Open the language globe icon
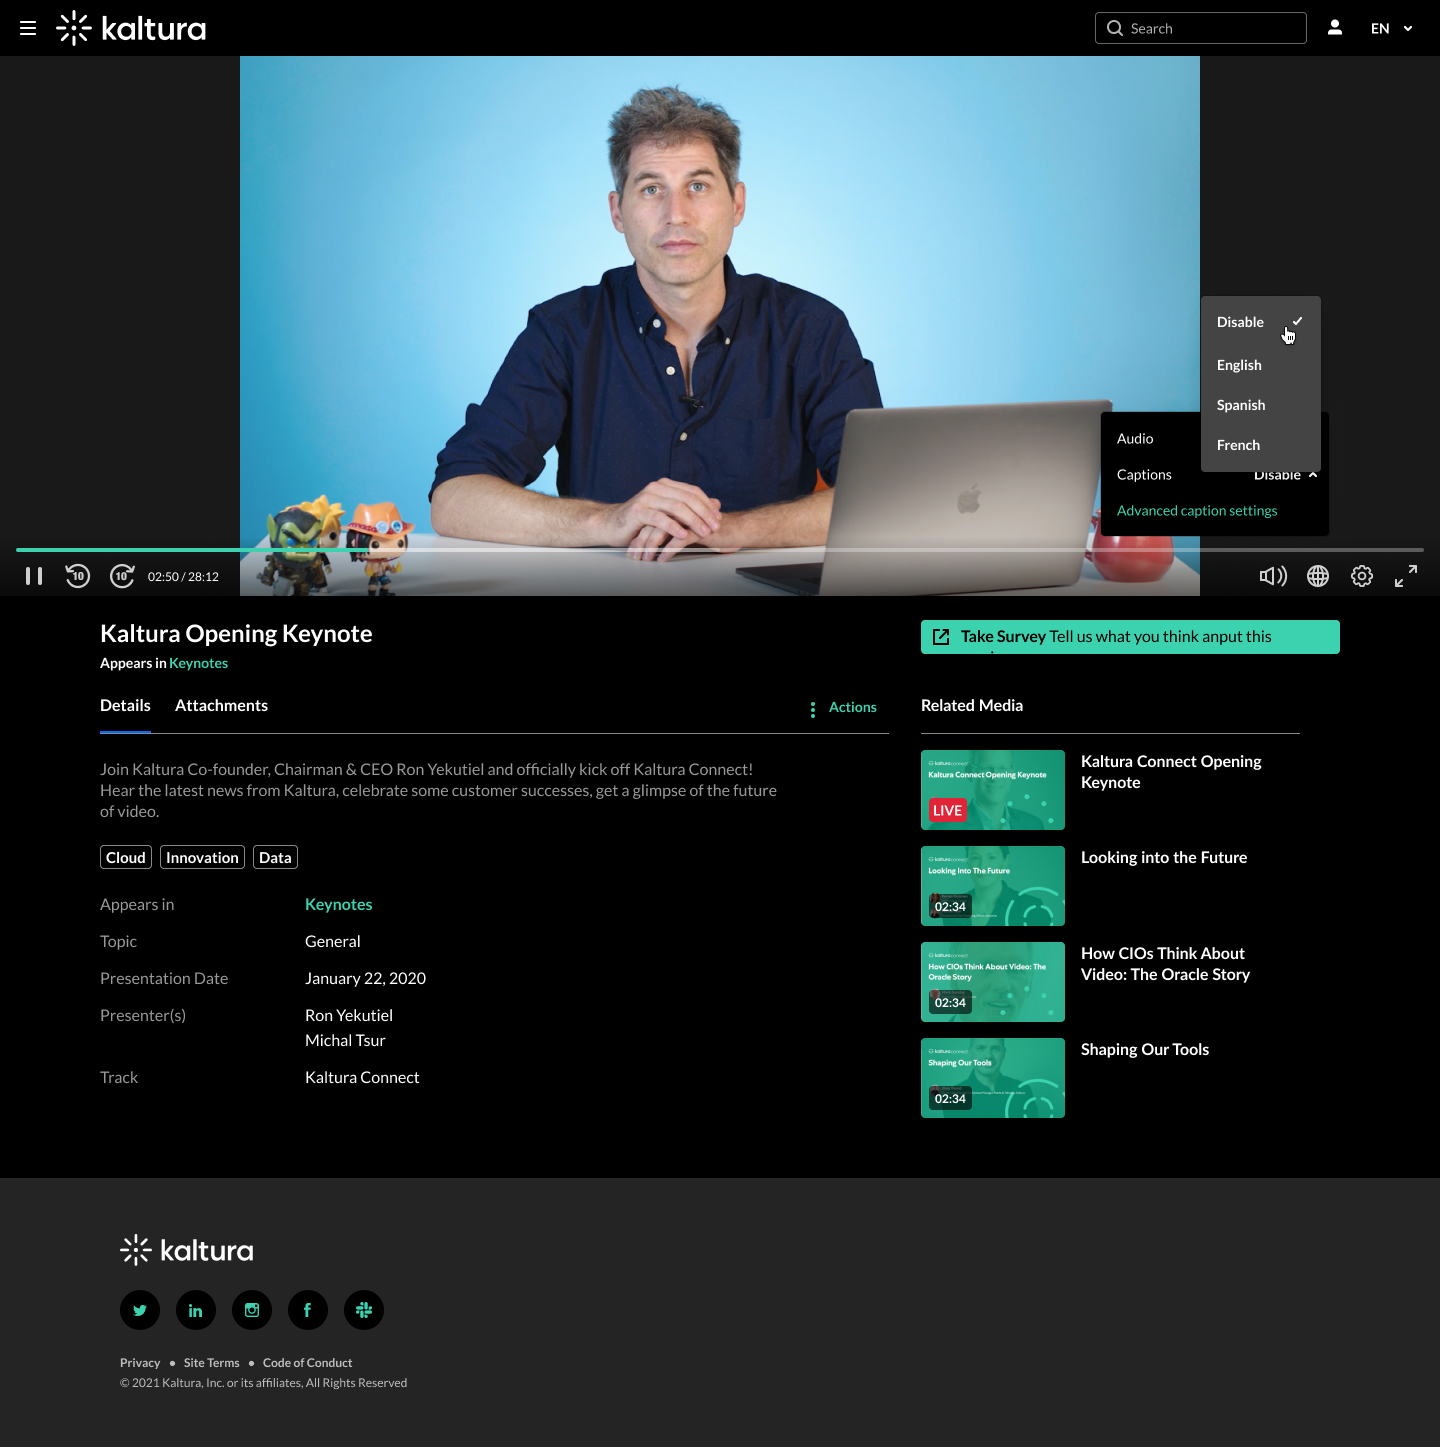Image resolution: width=1440 pixels, height=1447 pixels. 1318,576
